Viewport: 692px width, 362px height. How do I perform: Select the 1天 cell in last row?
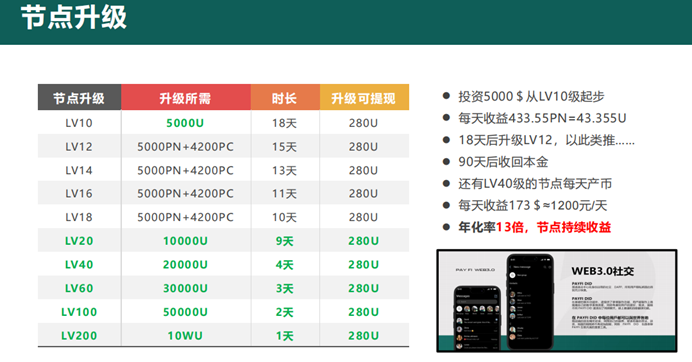tap(285, 336)
